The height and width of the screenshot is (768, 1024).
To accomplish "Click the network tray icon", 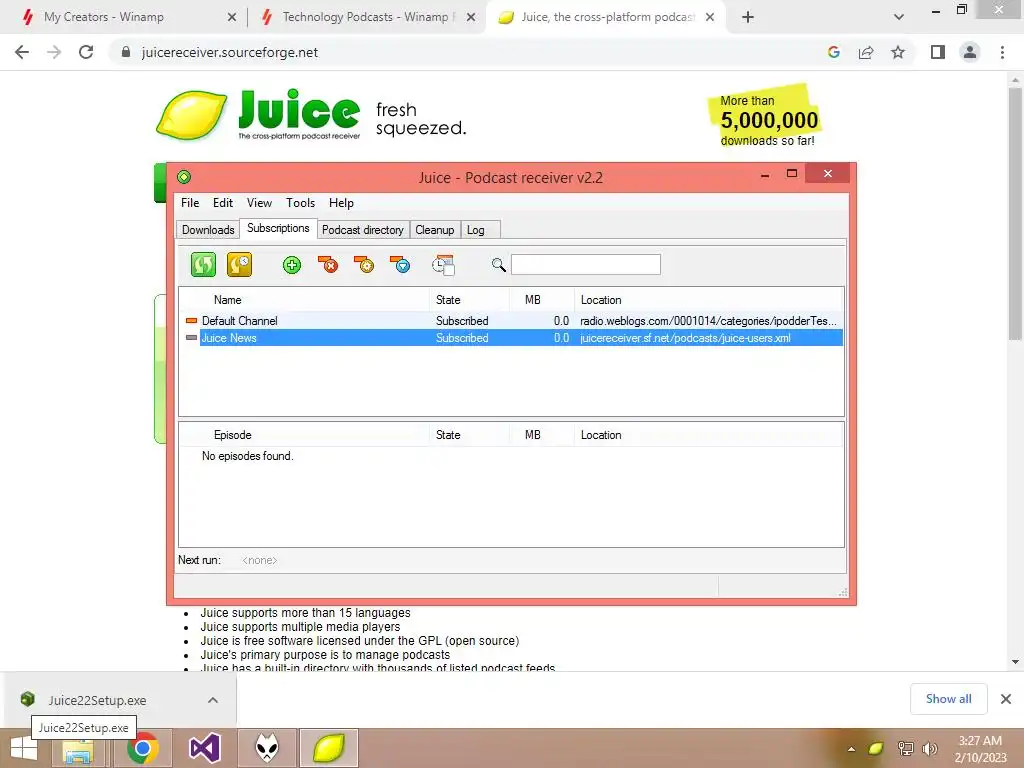I will click(x=905, y=748).
